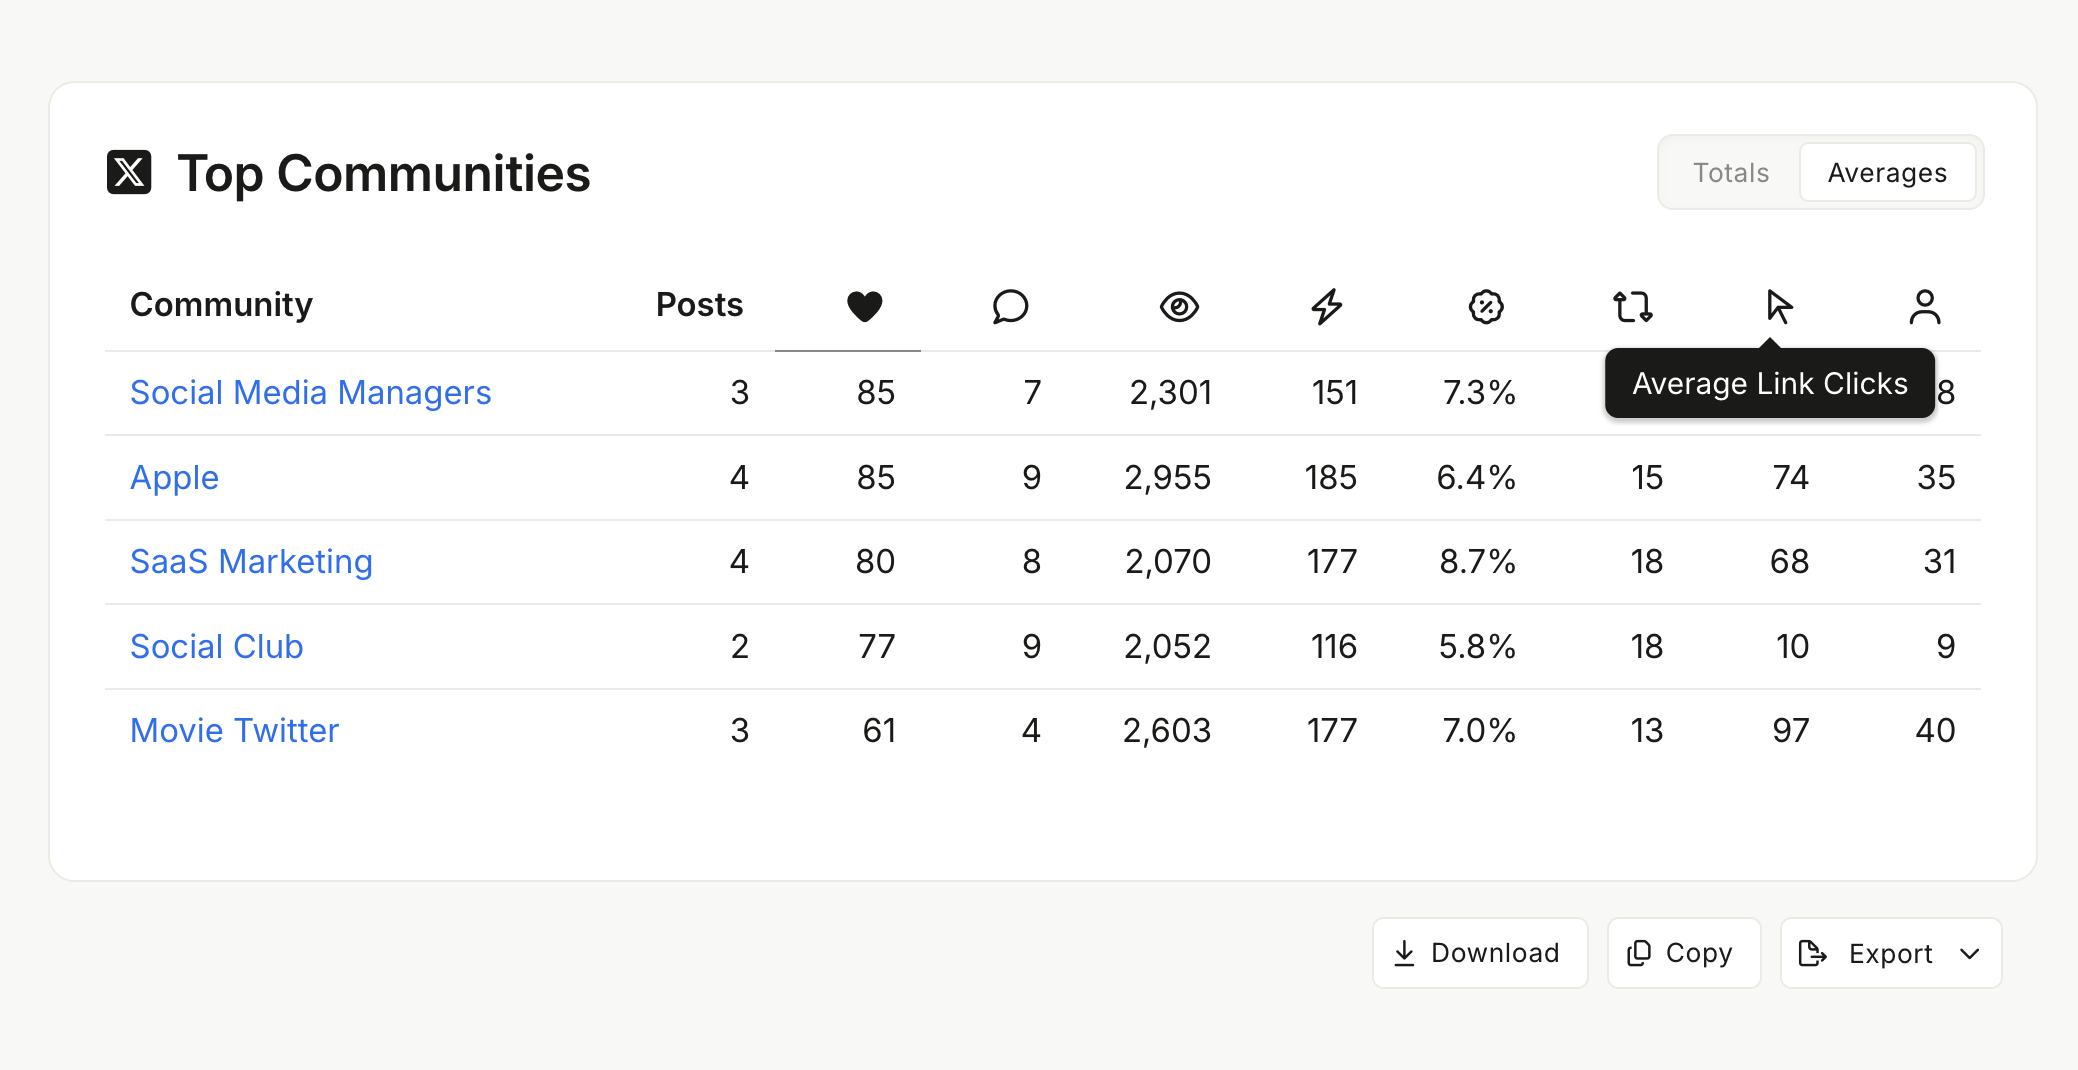
Task: Click the Download button
Action: [x=1480, y=954]
